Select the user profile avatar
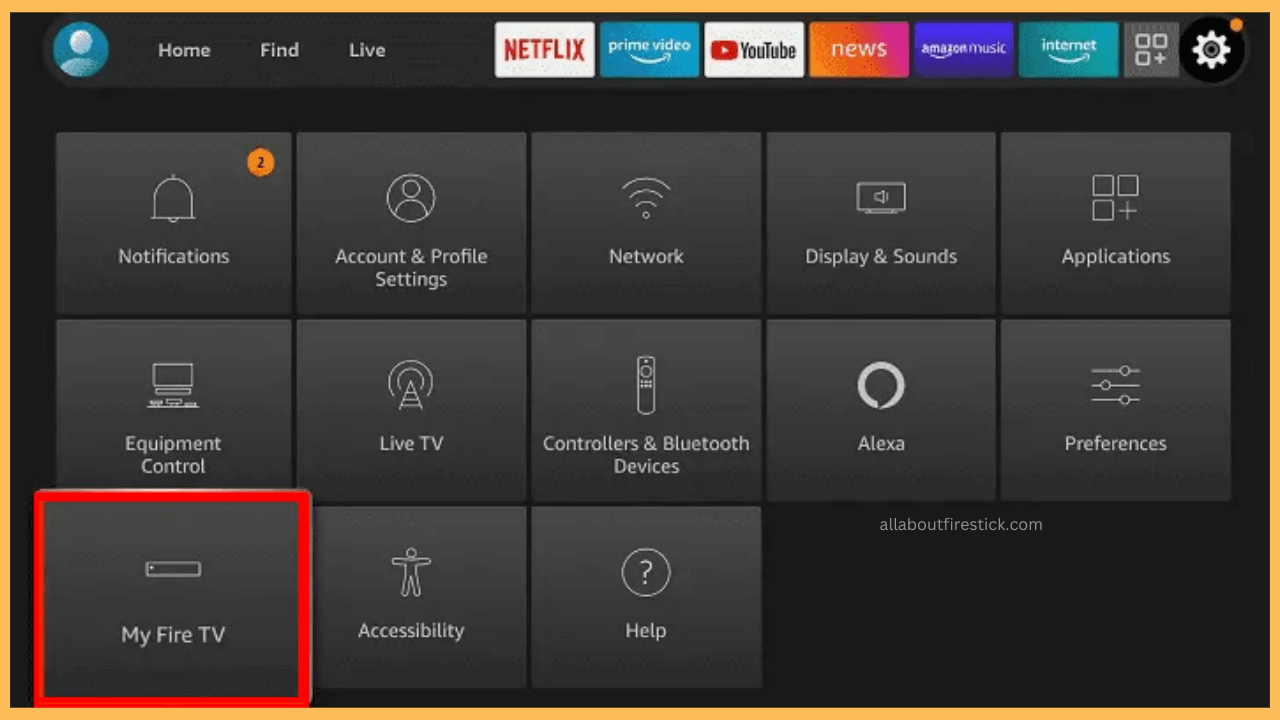 [x=80, y=50]
